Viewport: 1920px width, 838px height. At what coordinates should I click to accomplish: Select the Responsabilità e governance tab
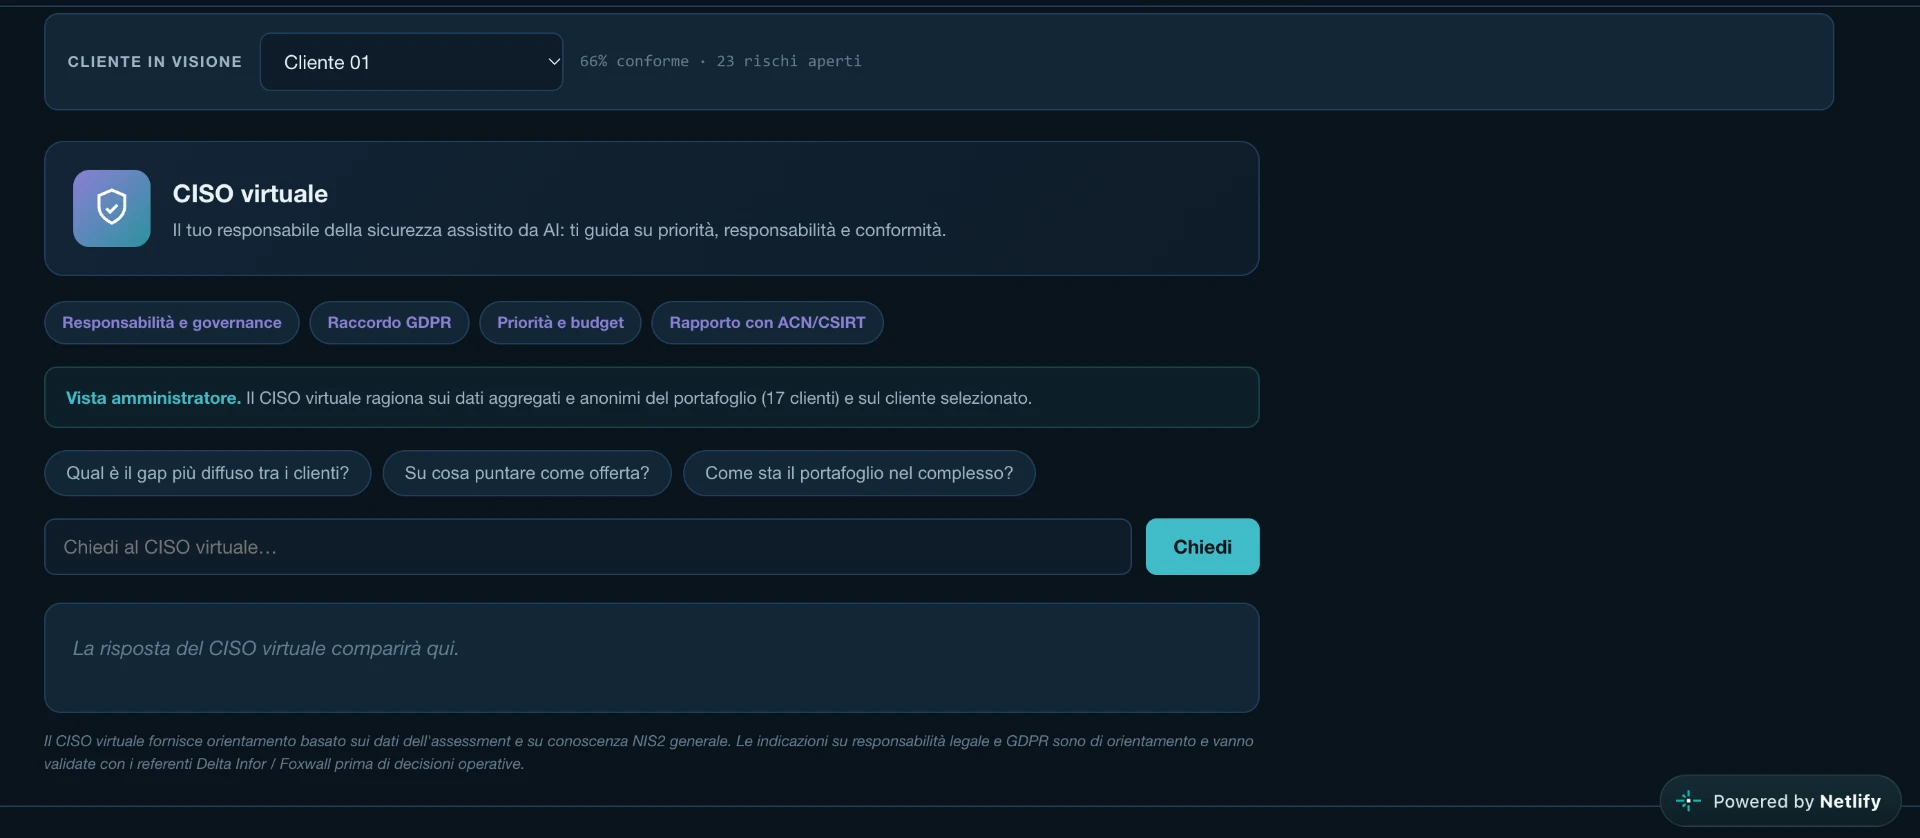[172, 323]
